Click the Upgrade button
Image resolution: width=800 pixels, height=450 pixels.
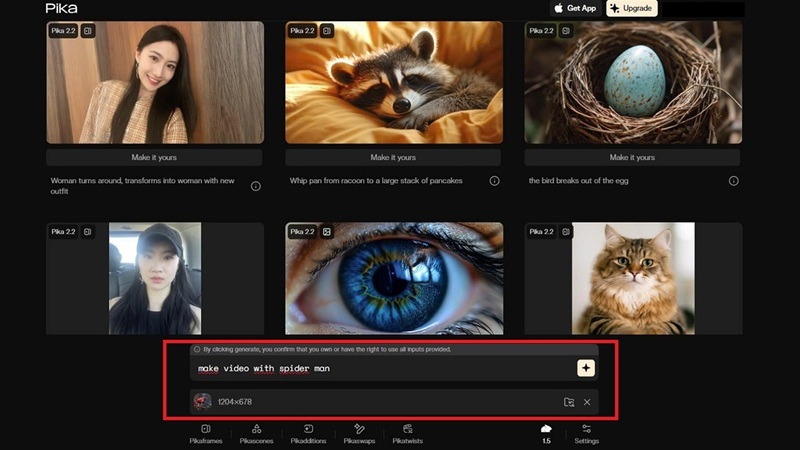[631, 8]
